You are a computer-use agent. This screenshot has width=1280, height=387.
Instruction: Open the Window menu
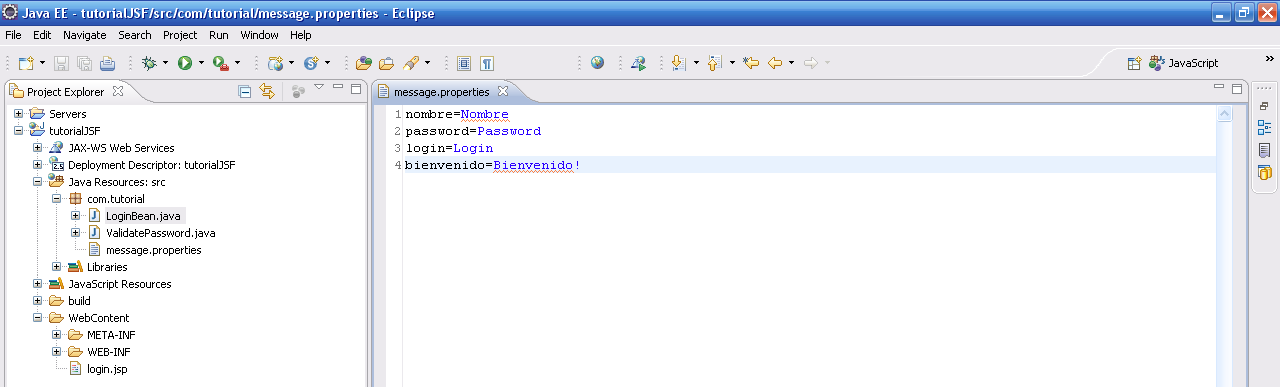pos(260,35)
